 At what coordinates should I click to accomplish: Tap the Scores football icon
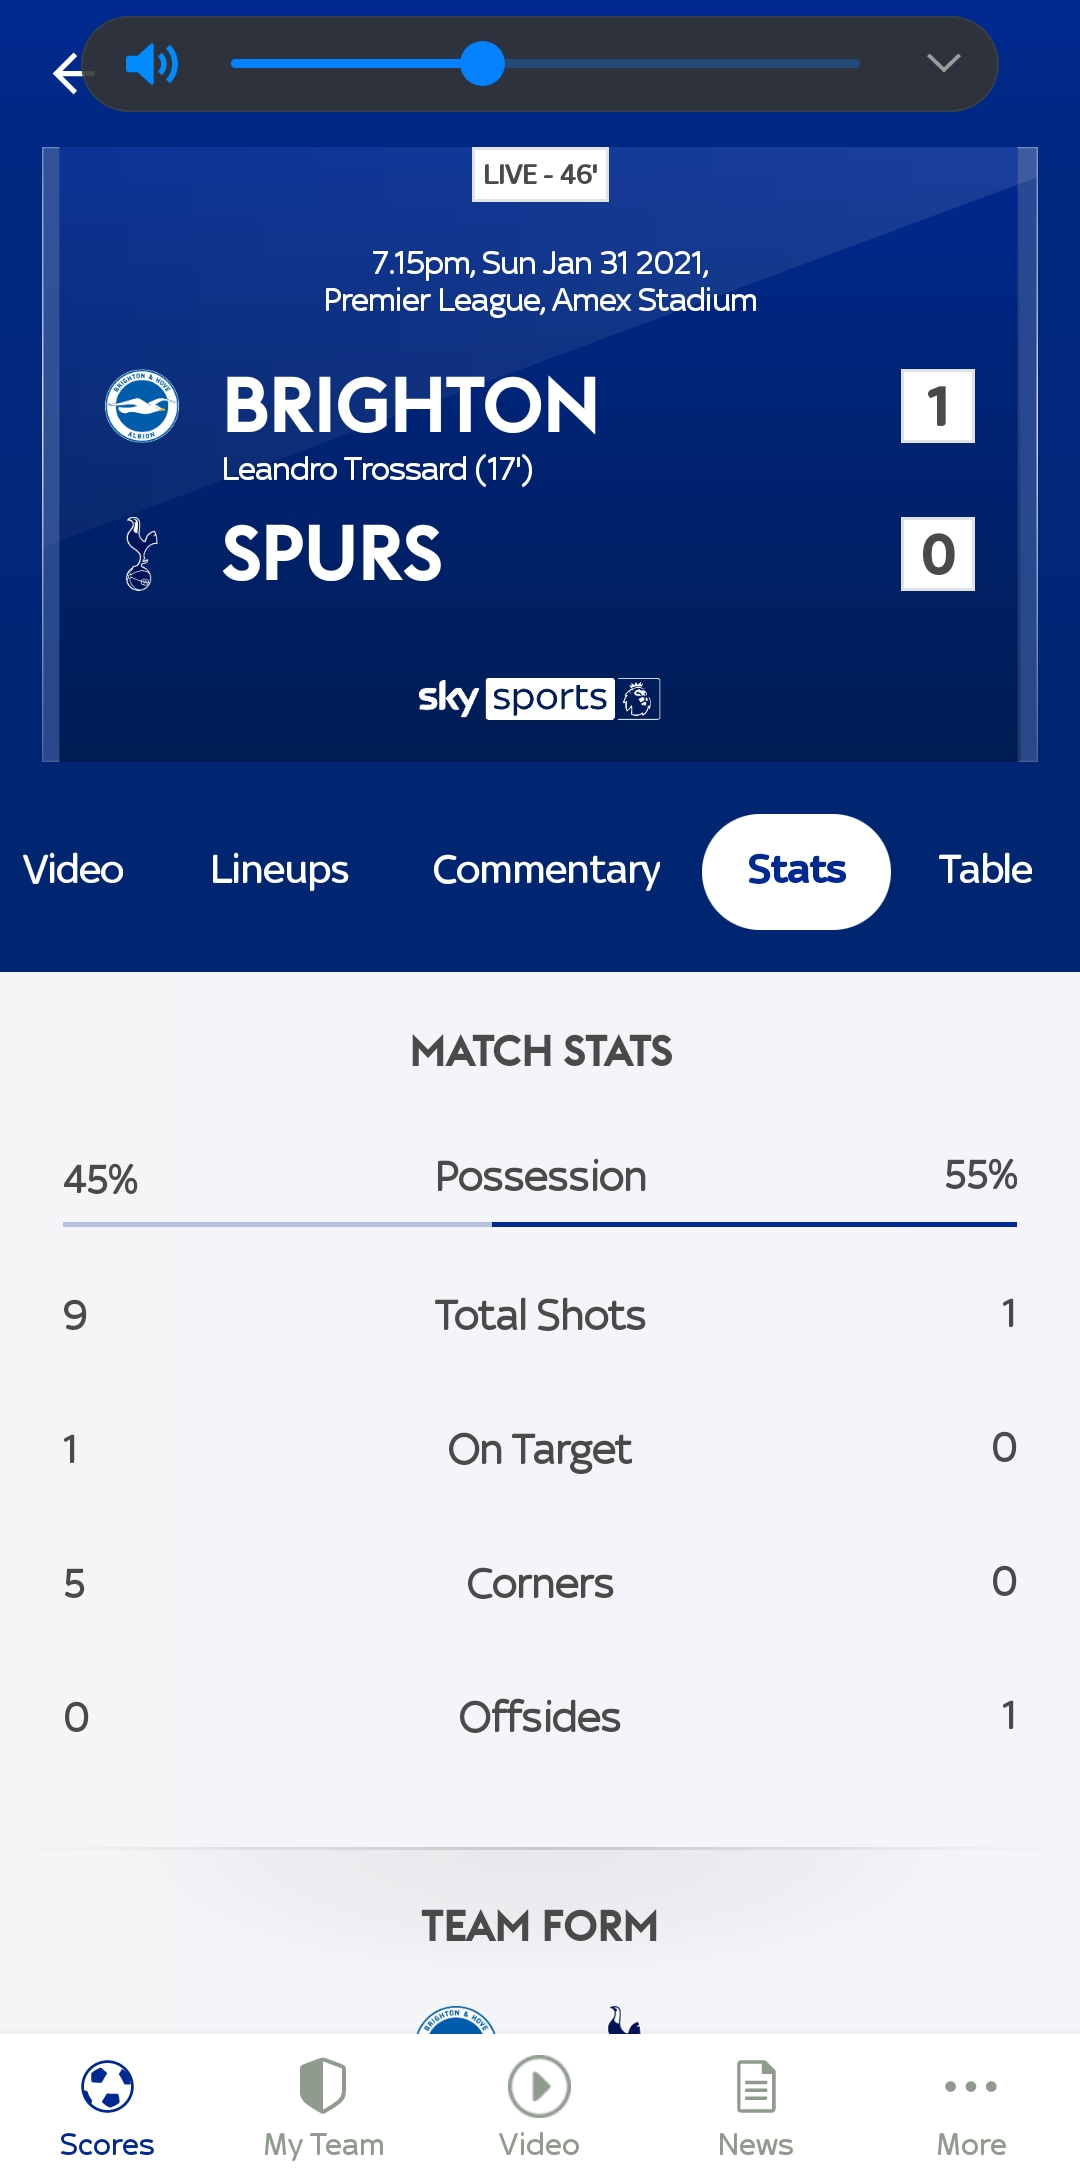[x=107, y=2086]
